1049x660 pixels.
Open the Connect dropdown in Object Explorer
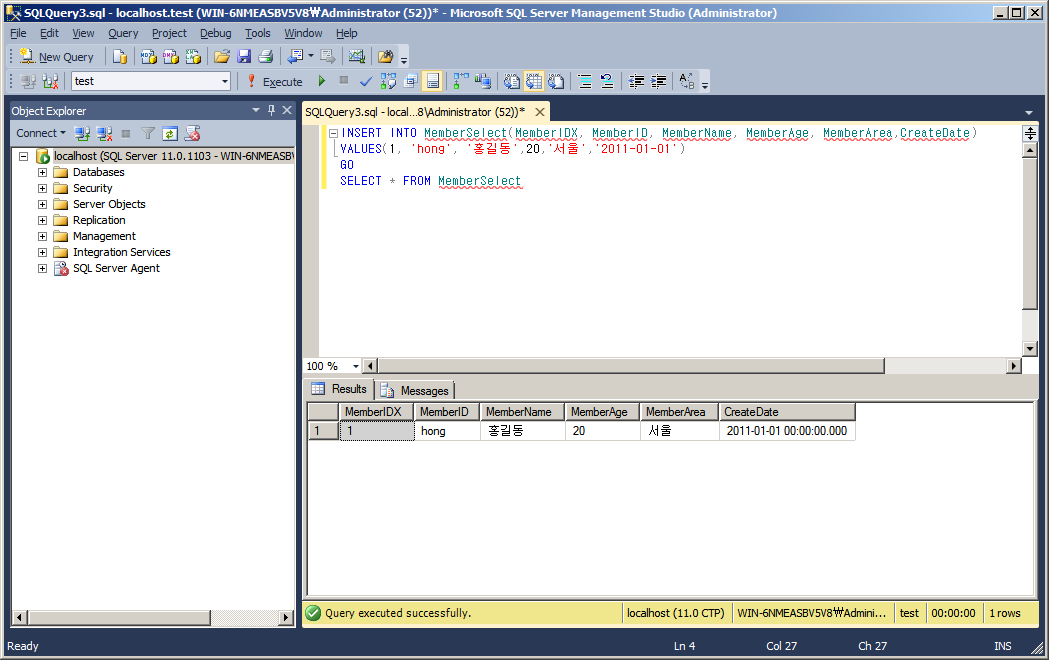[41, 133]
